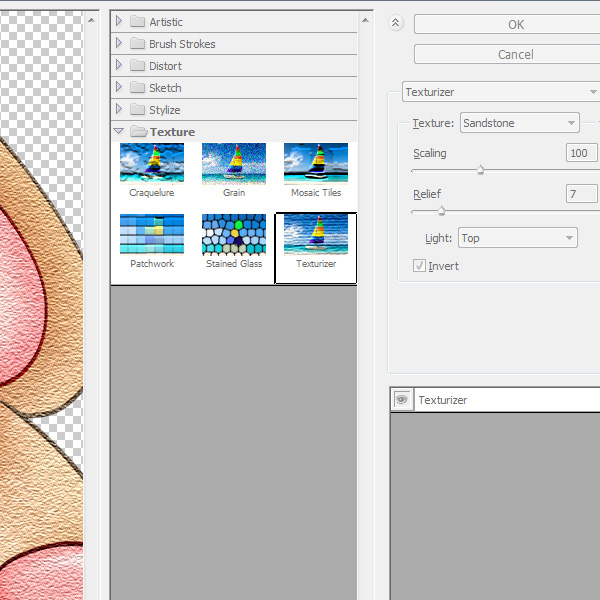This screenshot has width=600, height=600.
Task: Click the Brush Strokes folder icon
Action: coord(137,43)
